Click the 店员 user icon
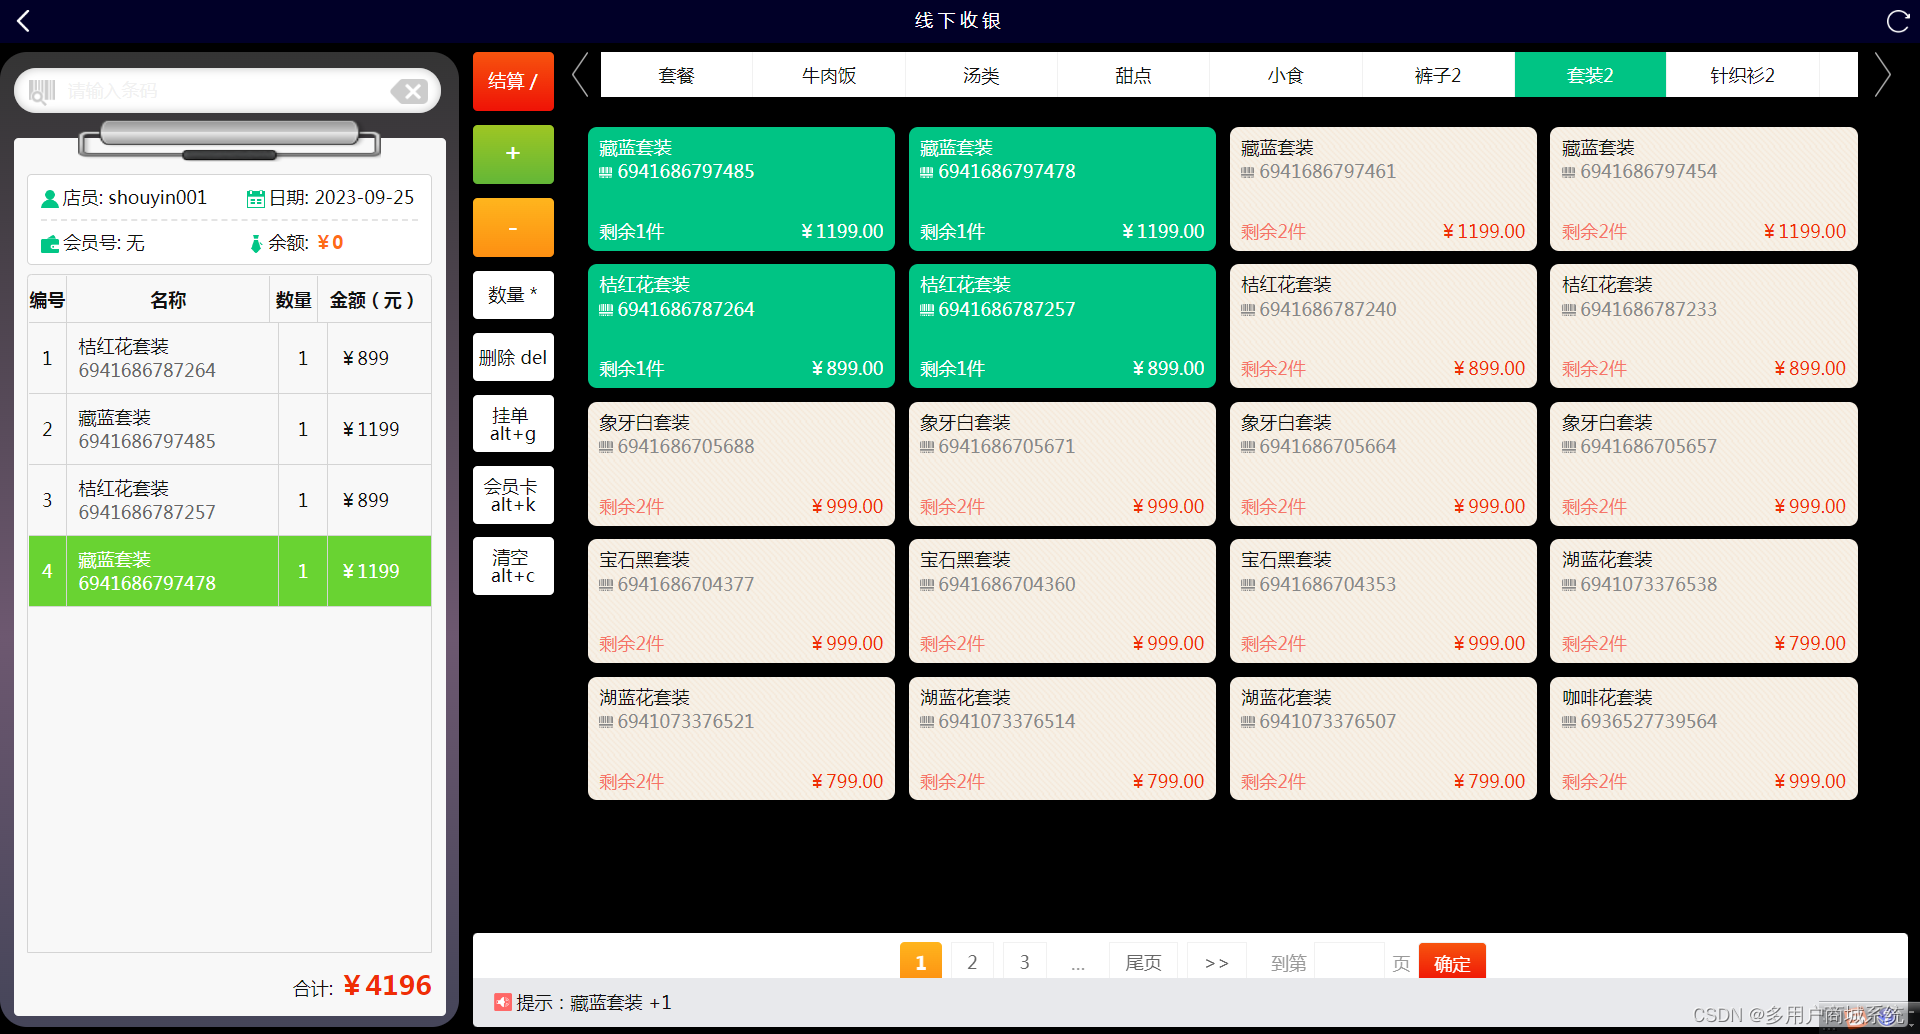 (50, 198)
